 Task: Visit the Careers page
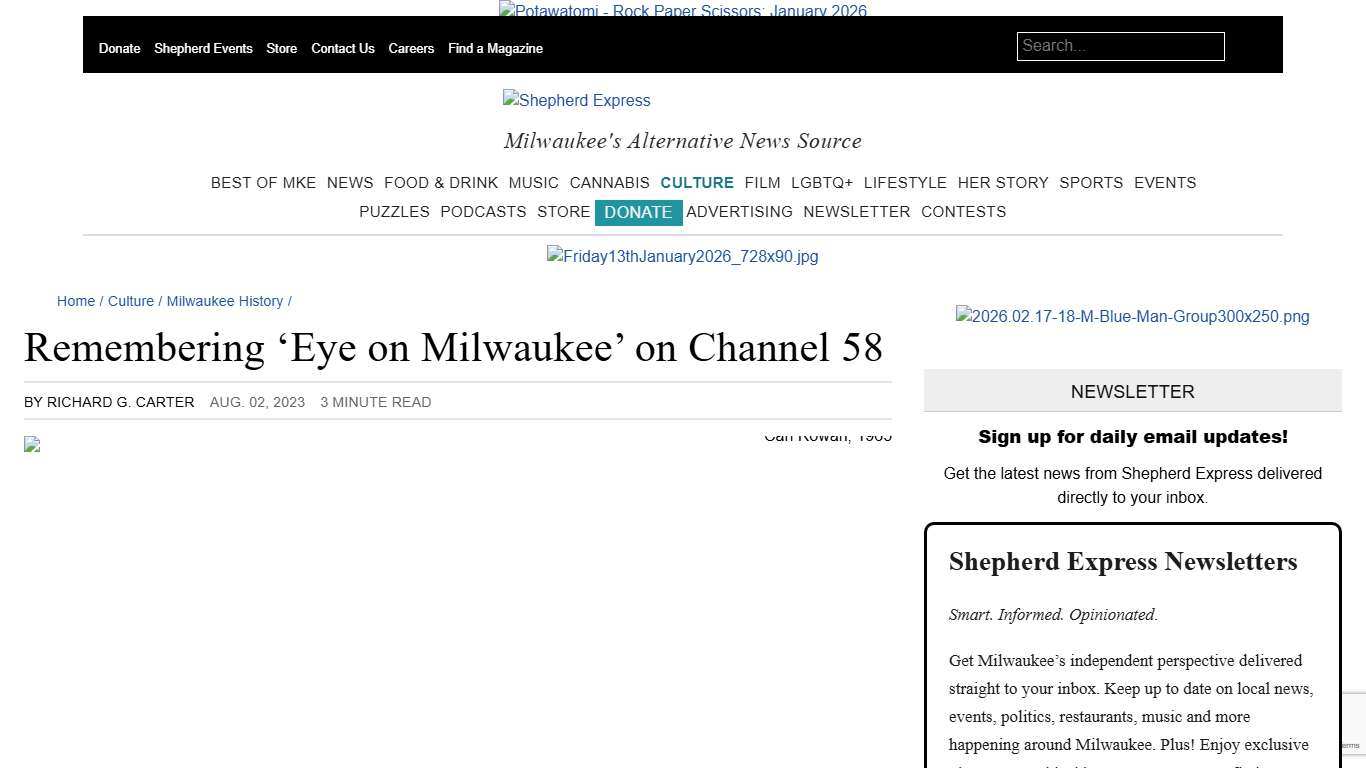click(x=411, y=48)
